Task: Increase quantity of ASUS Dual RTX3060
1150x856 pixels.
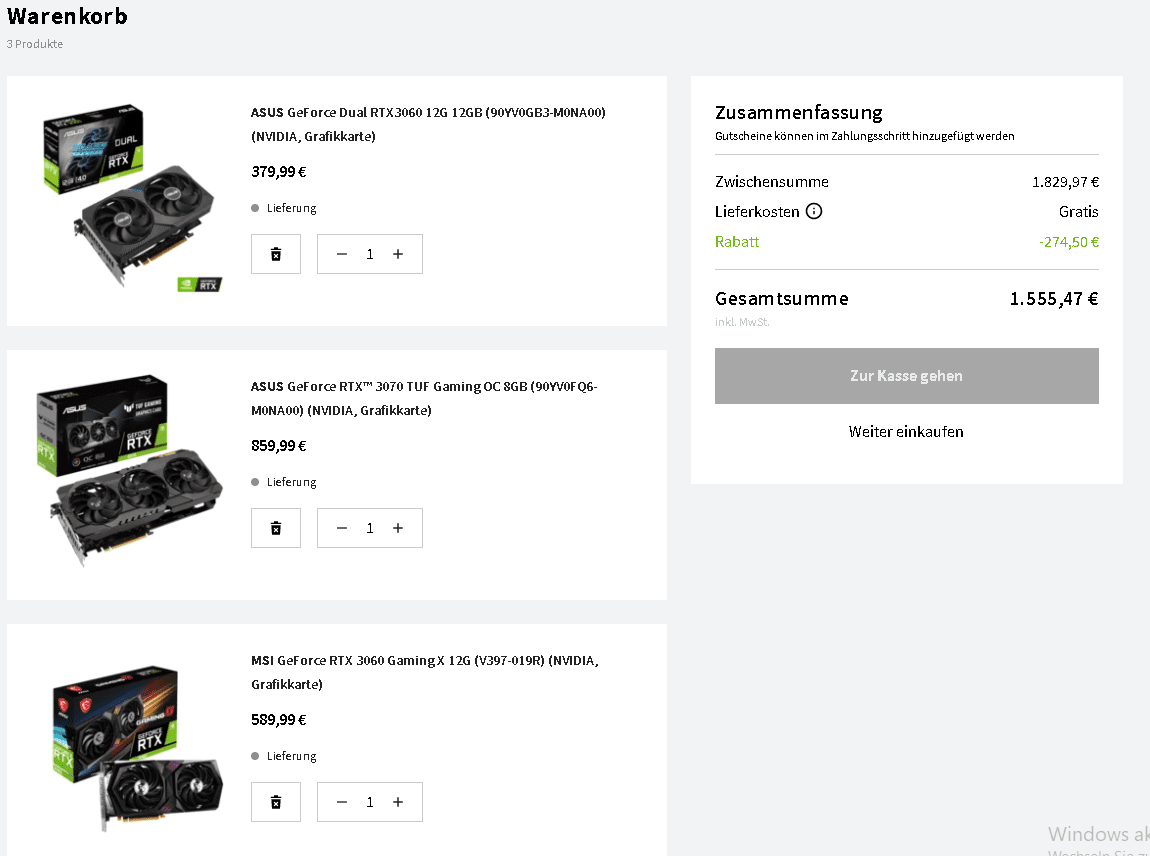Action: tap(398, 254)
